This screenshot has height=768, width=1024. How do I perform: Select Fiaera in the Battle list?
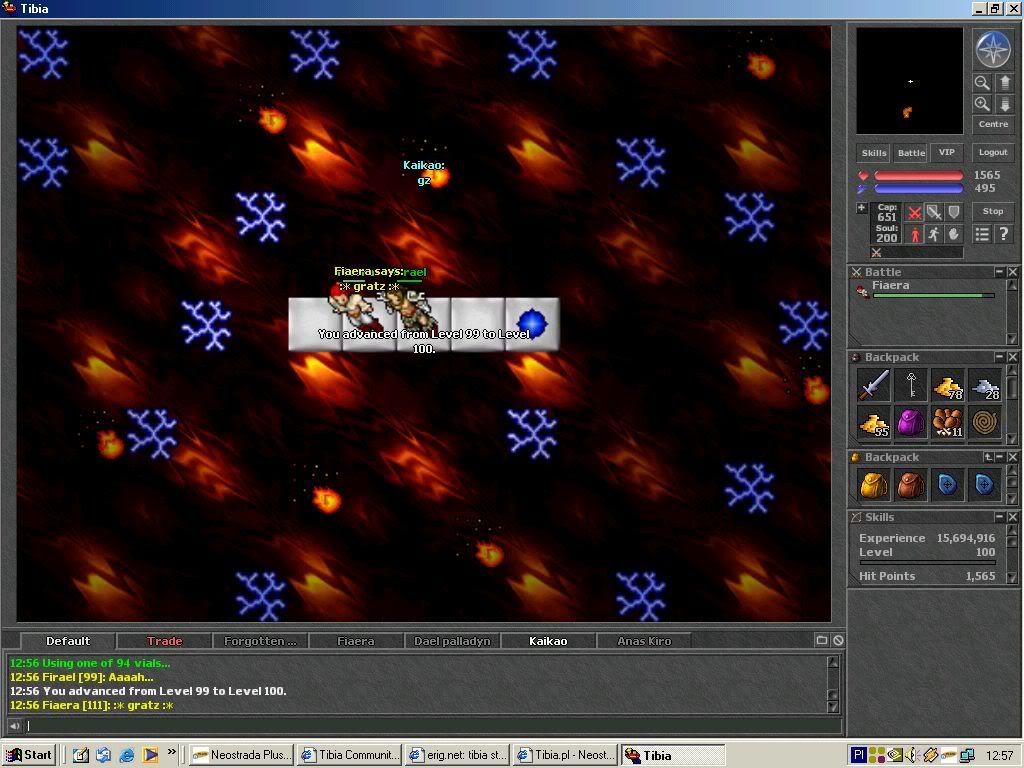pos(925,289)
